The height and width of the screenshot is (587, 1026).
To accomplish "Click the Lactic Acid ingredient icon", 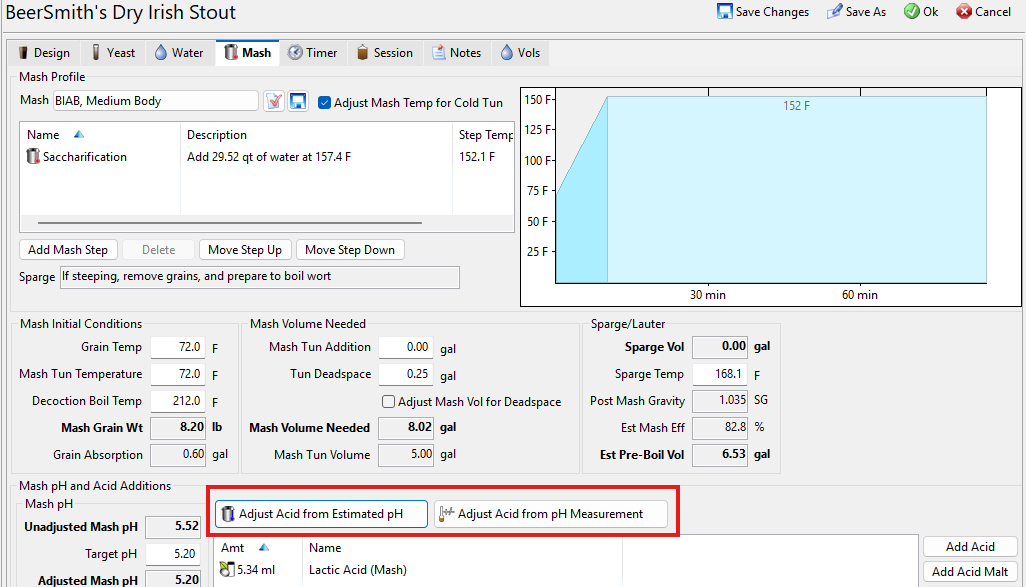I will coord(227,570).
